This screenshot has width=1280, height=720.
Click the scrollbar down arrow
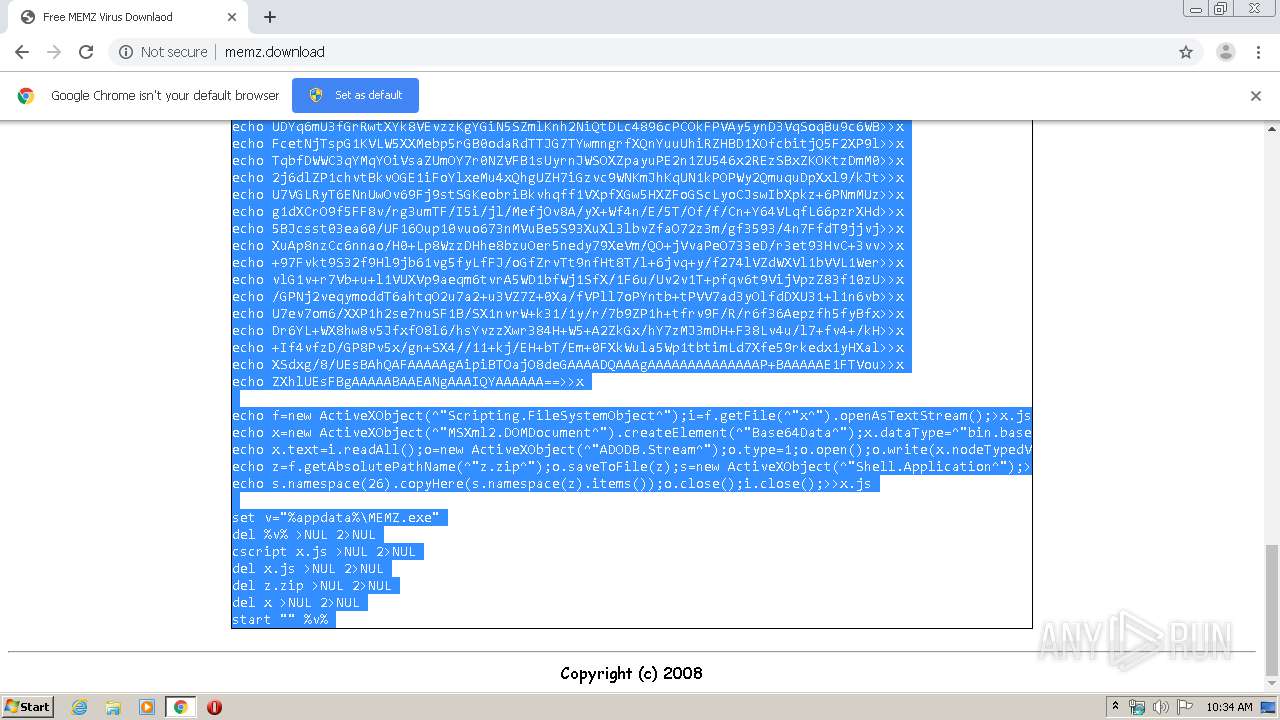pos(1272,685)
